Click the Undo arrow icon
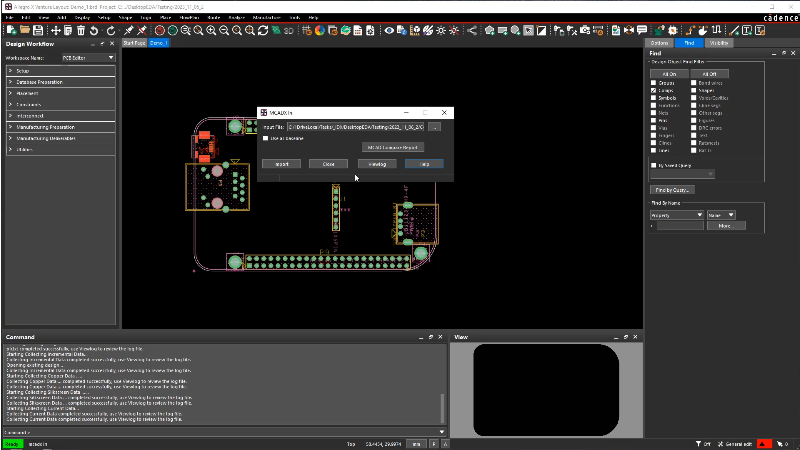800x450 pixels. click(x=94, y=31)
